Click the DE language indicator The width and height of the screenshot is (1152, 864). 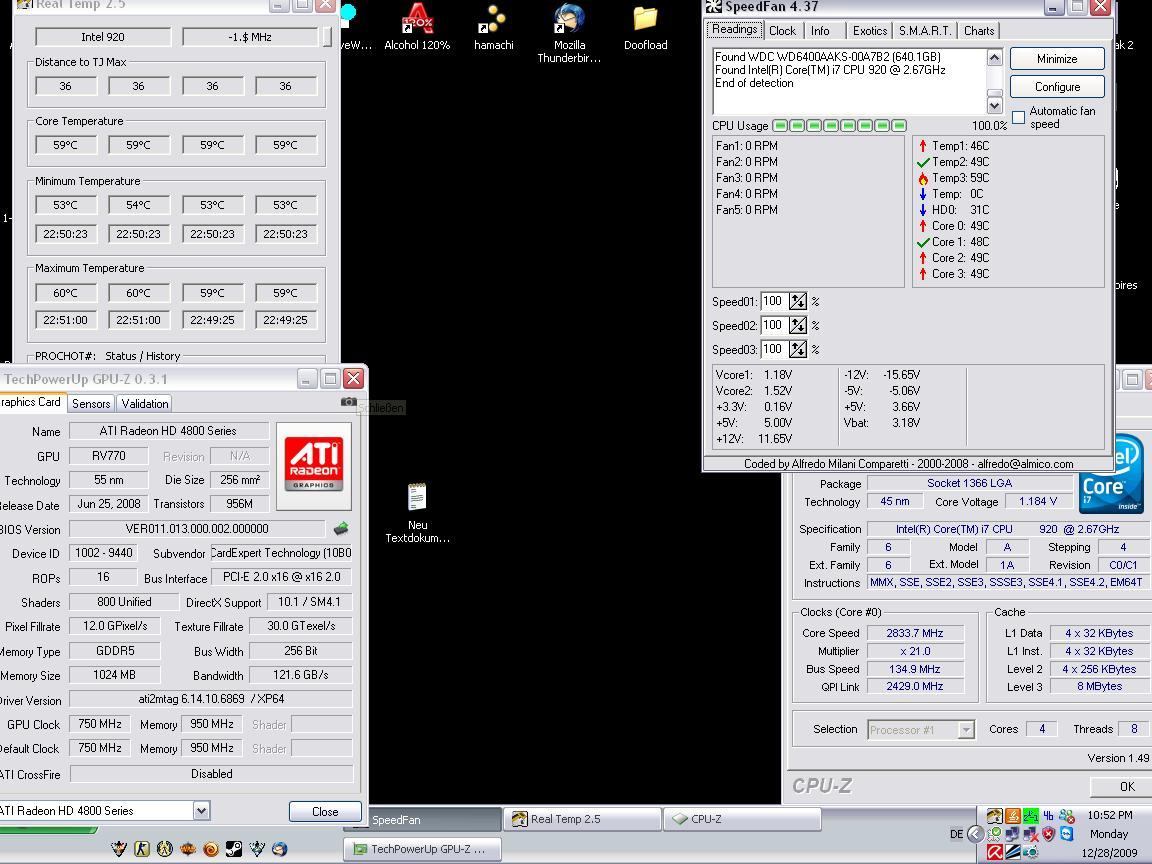[x=956, y=834]
